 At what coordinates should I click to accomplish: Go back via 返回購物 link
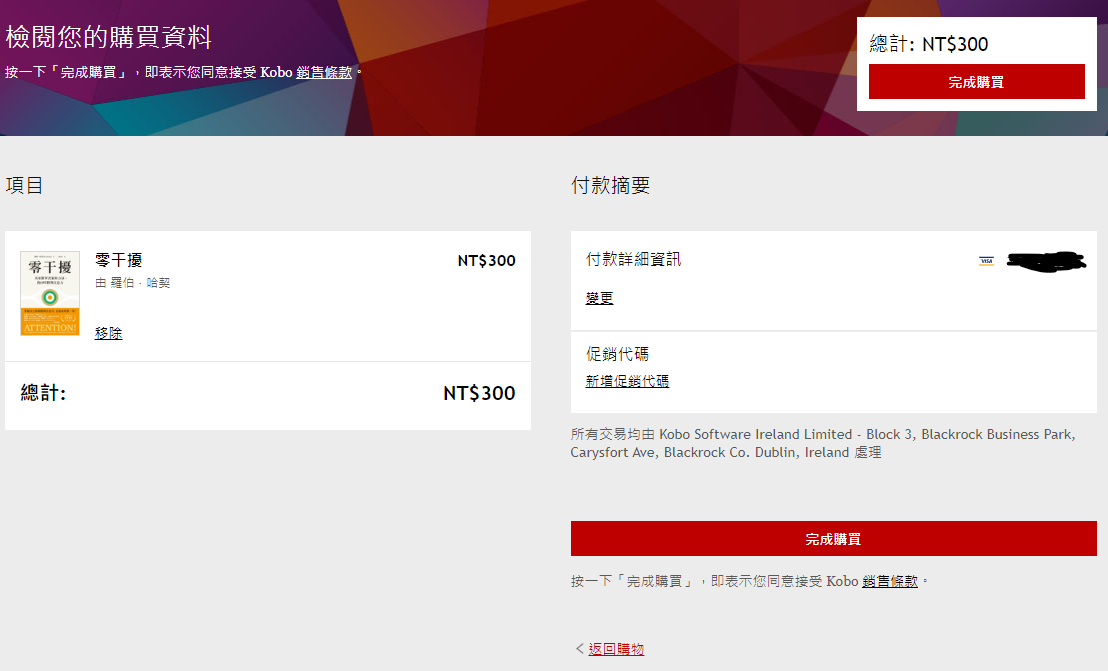[x=615, y=649]
